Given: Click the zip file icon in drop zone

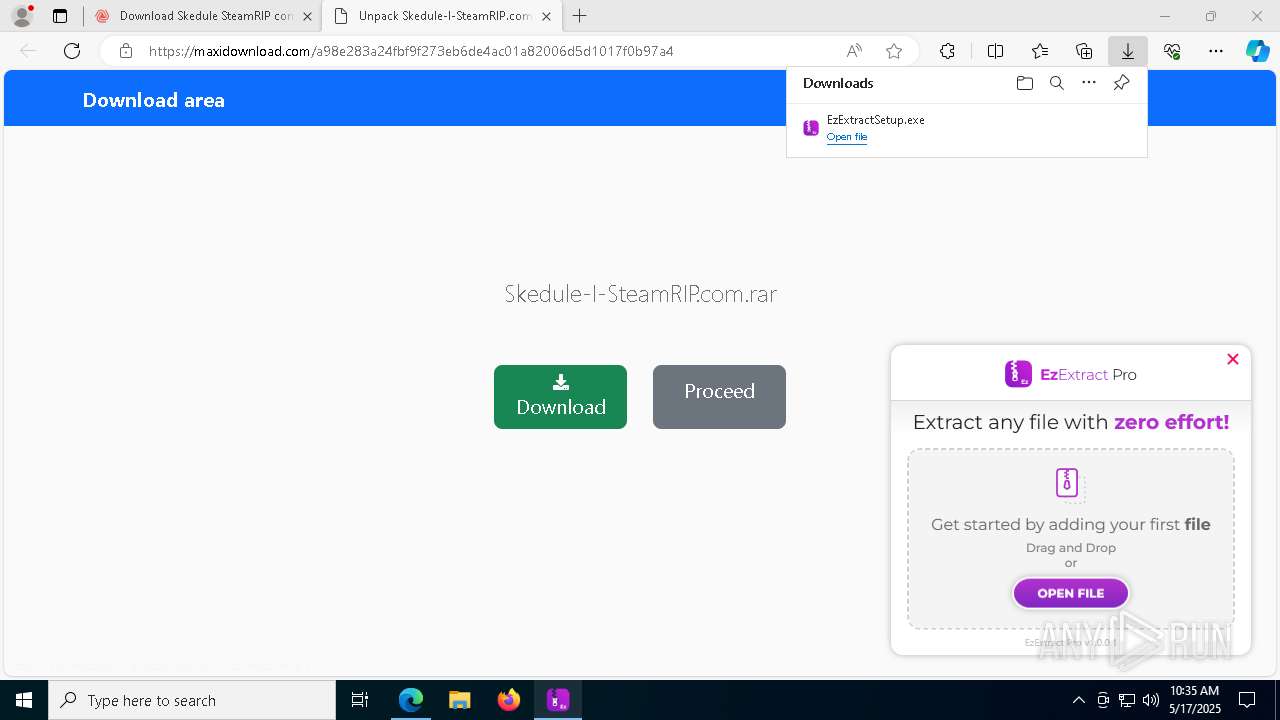Looking at the screenshot, I should (1069, 483).
